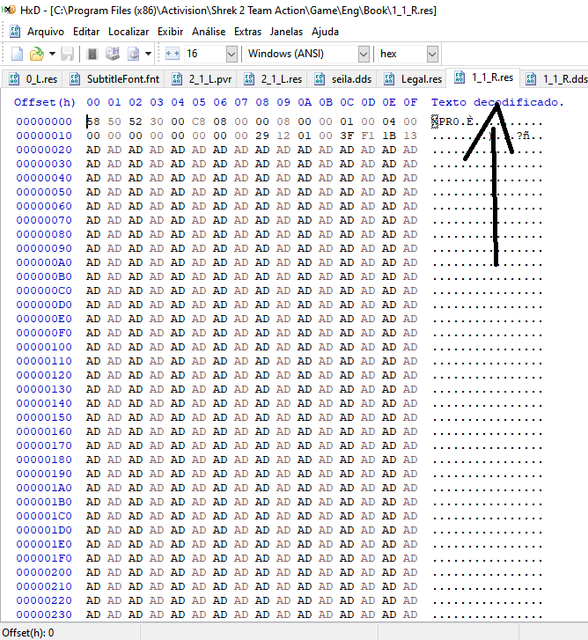
Task: Click the Open RAM chip icon
Action: [x=93, y=54]
